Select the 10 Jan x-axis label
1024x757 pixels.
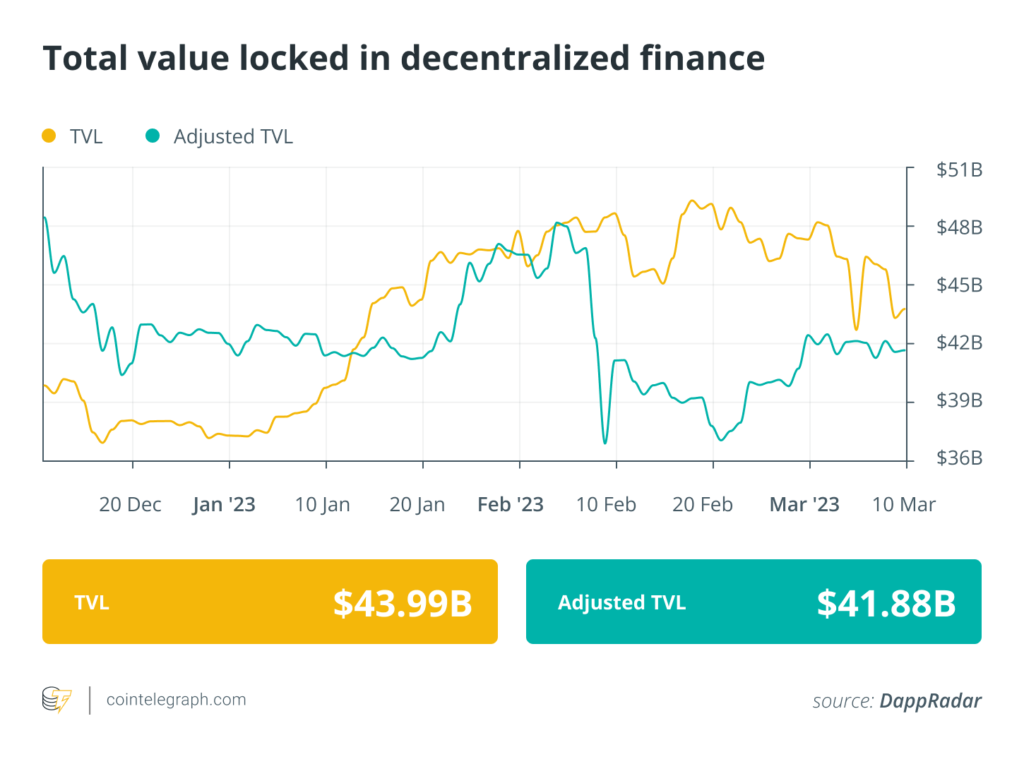[322, 504]
